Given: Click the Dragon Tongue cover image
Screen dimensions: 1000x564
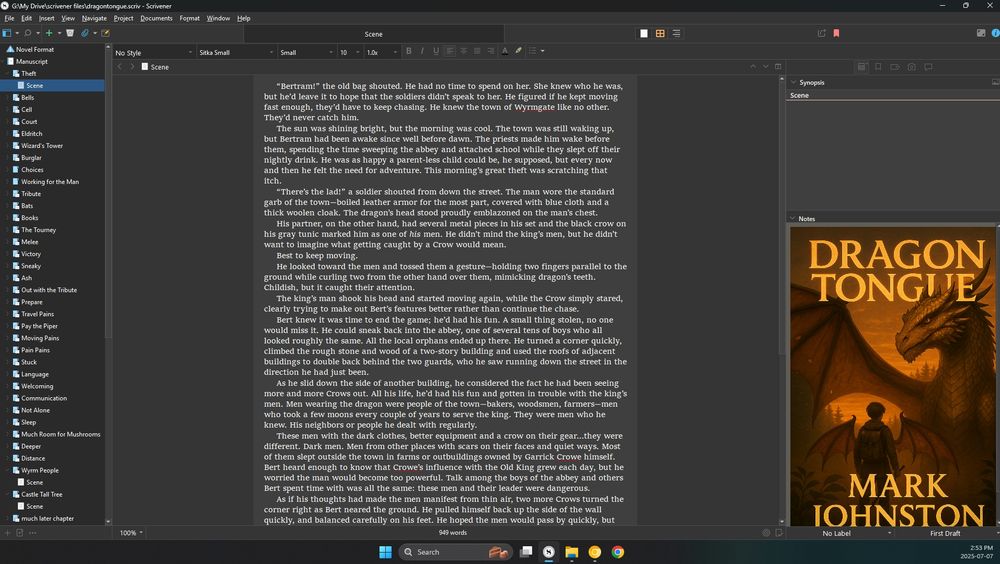Looking at the screenshot, I should [x=892, y=376].
